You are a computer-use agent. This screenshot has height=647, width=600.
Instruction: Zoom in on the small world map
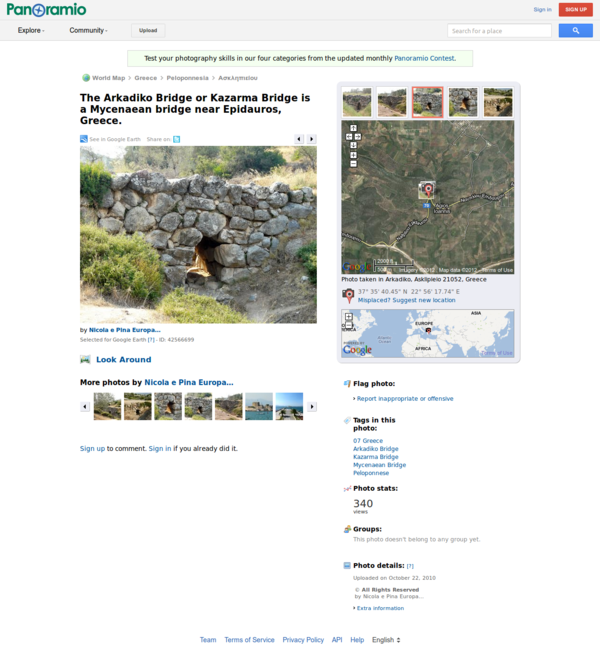coord(348,317)
